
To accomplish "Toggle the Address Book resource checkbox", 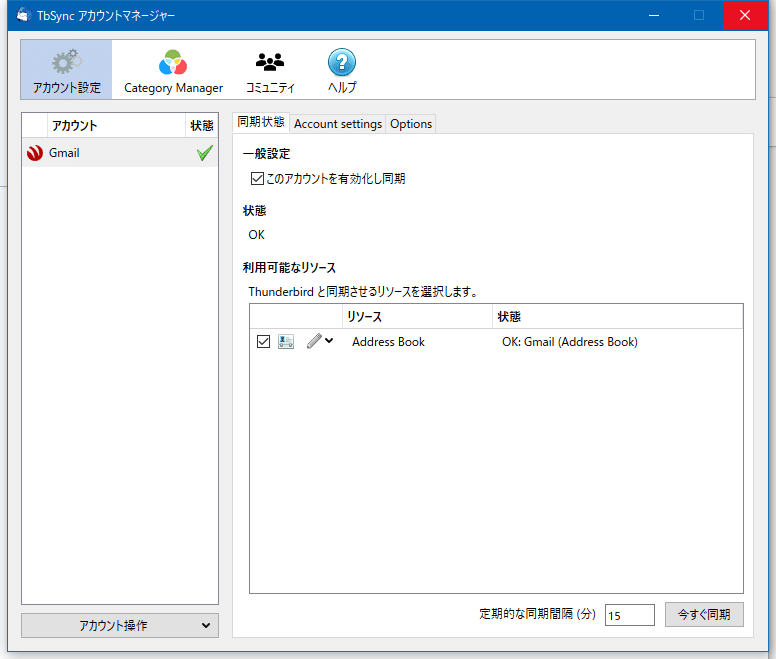I will point(263,341).
